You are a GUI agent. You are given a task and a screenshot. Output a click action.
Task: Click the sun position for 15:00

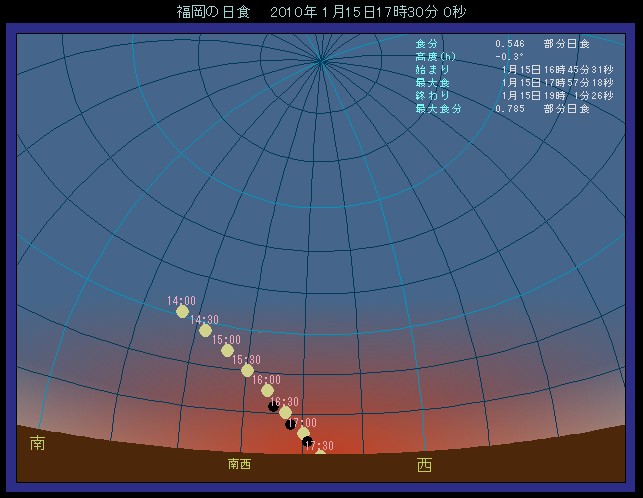227,350
